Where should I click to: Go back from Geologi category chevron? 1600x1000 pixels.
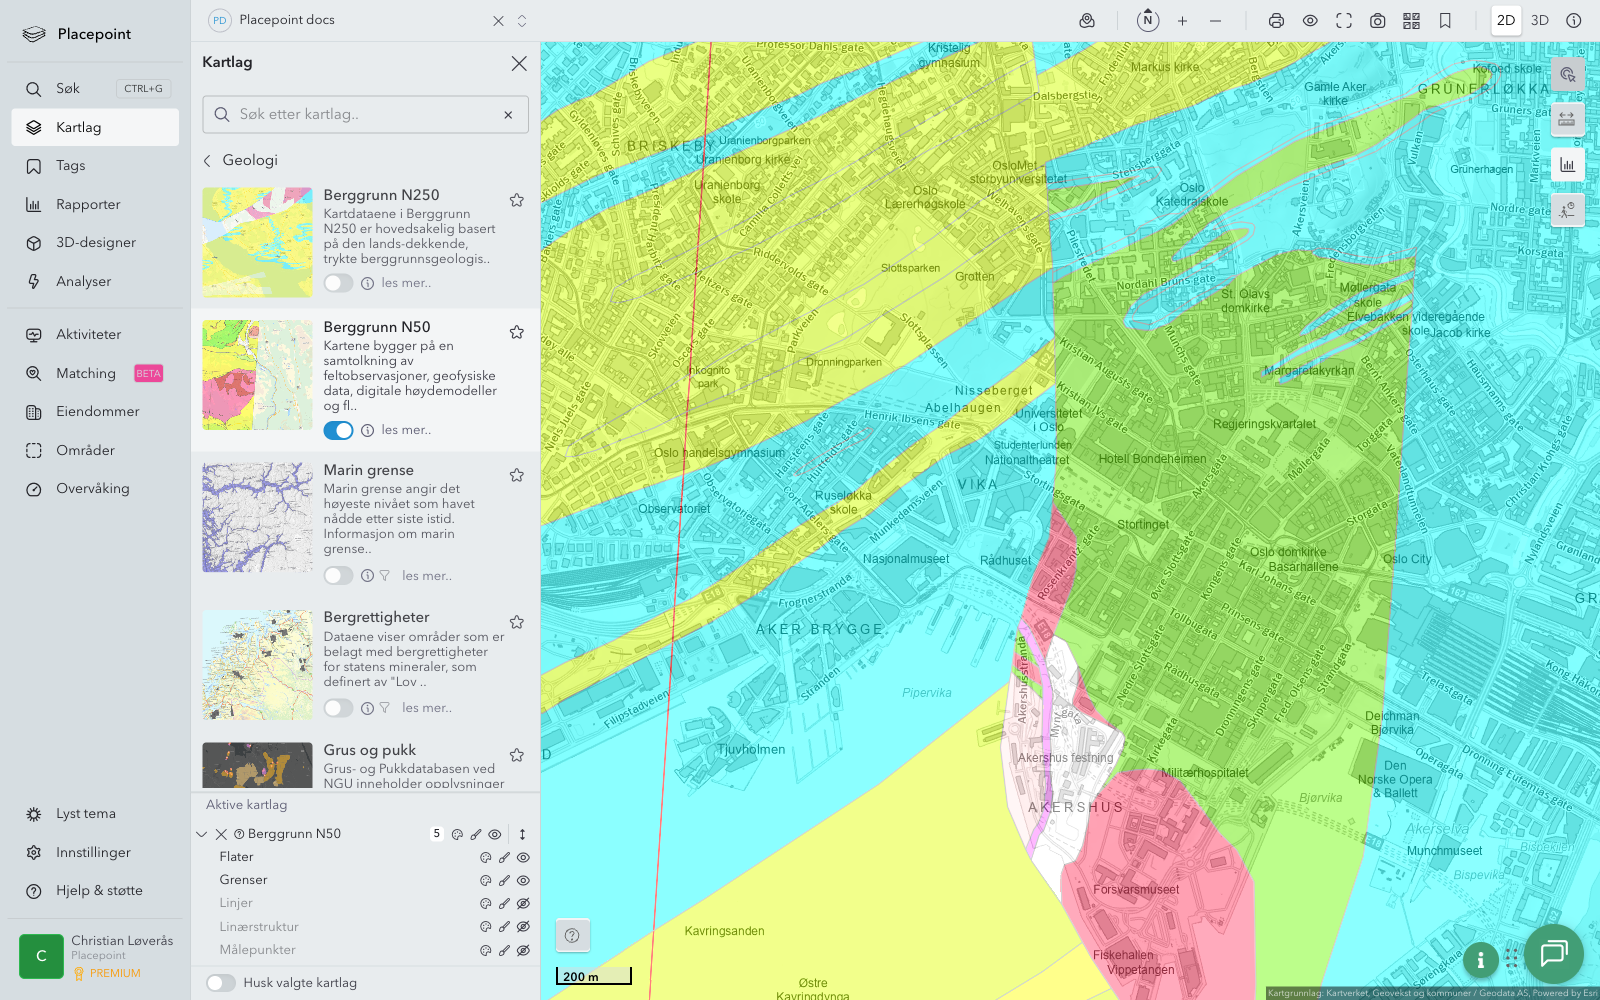click(208, 160)
